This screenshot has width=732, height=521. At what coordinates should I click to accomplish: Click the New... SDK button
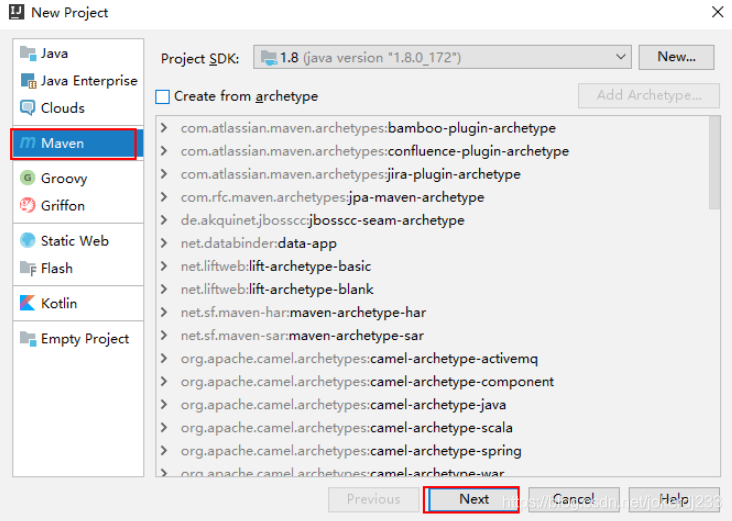pyautogui.click(x=676, y=57)
